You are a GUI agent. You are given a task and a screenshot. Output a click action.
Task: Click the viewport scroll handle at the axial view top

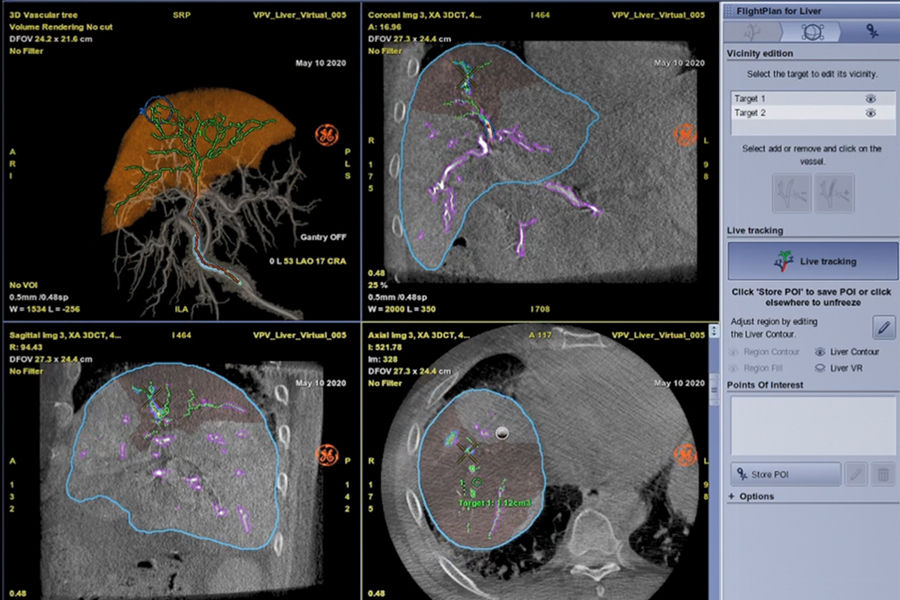click(714, 331)
